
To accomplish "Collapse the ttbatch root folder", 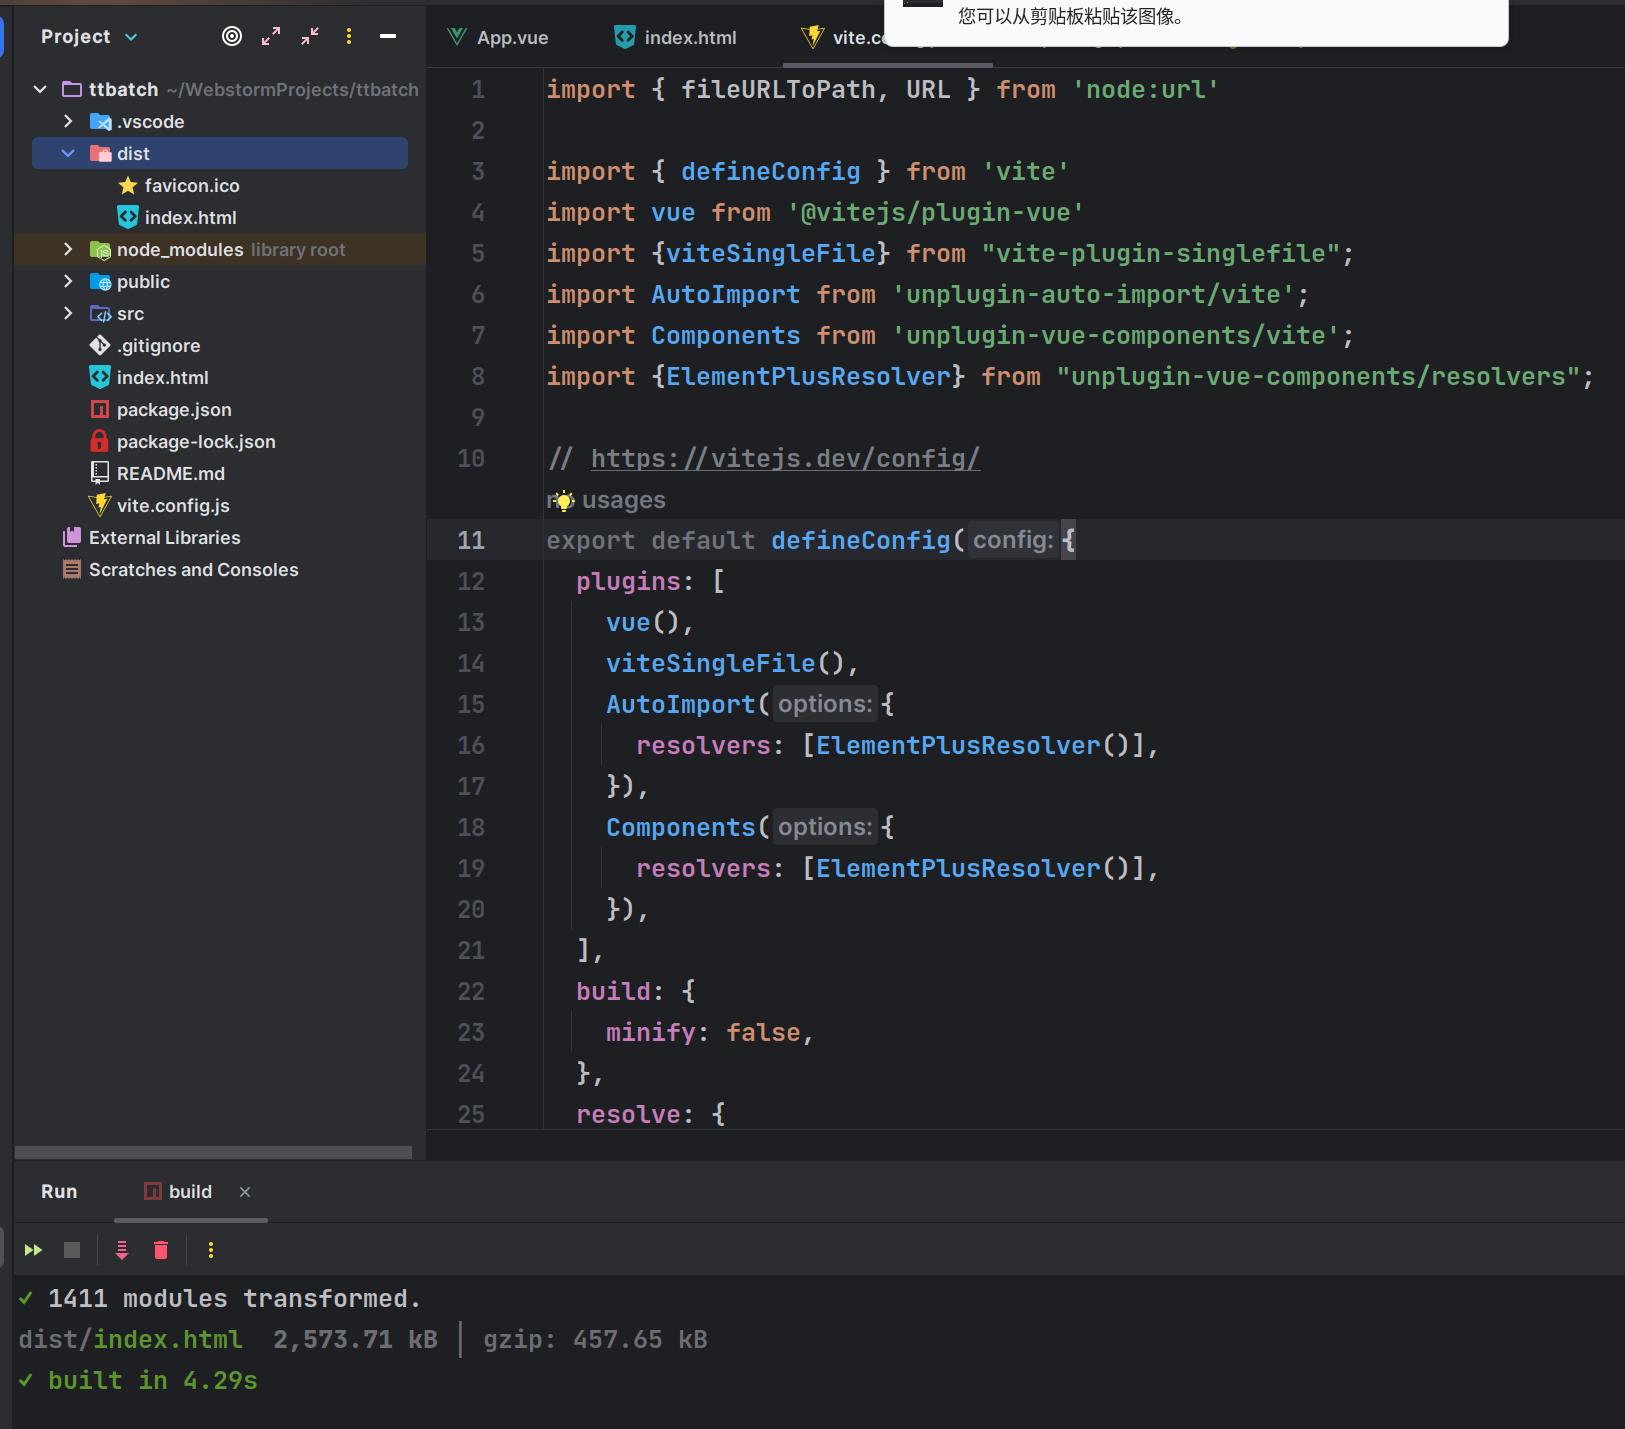I will coord(40,89).
